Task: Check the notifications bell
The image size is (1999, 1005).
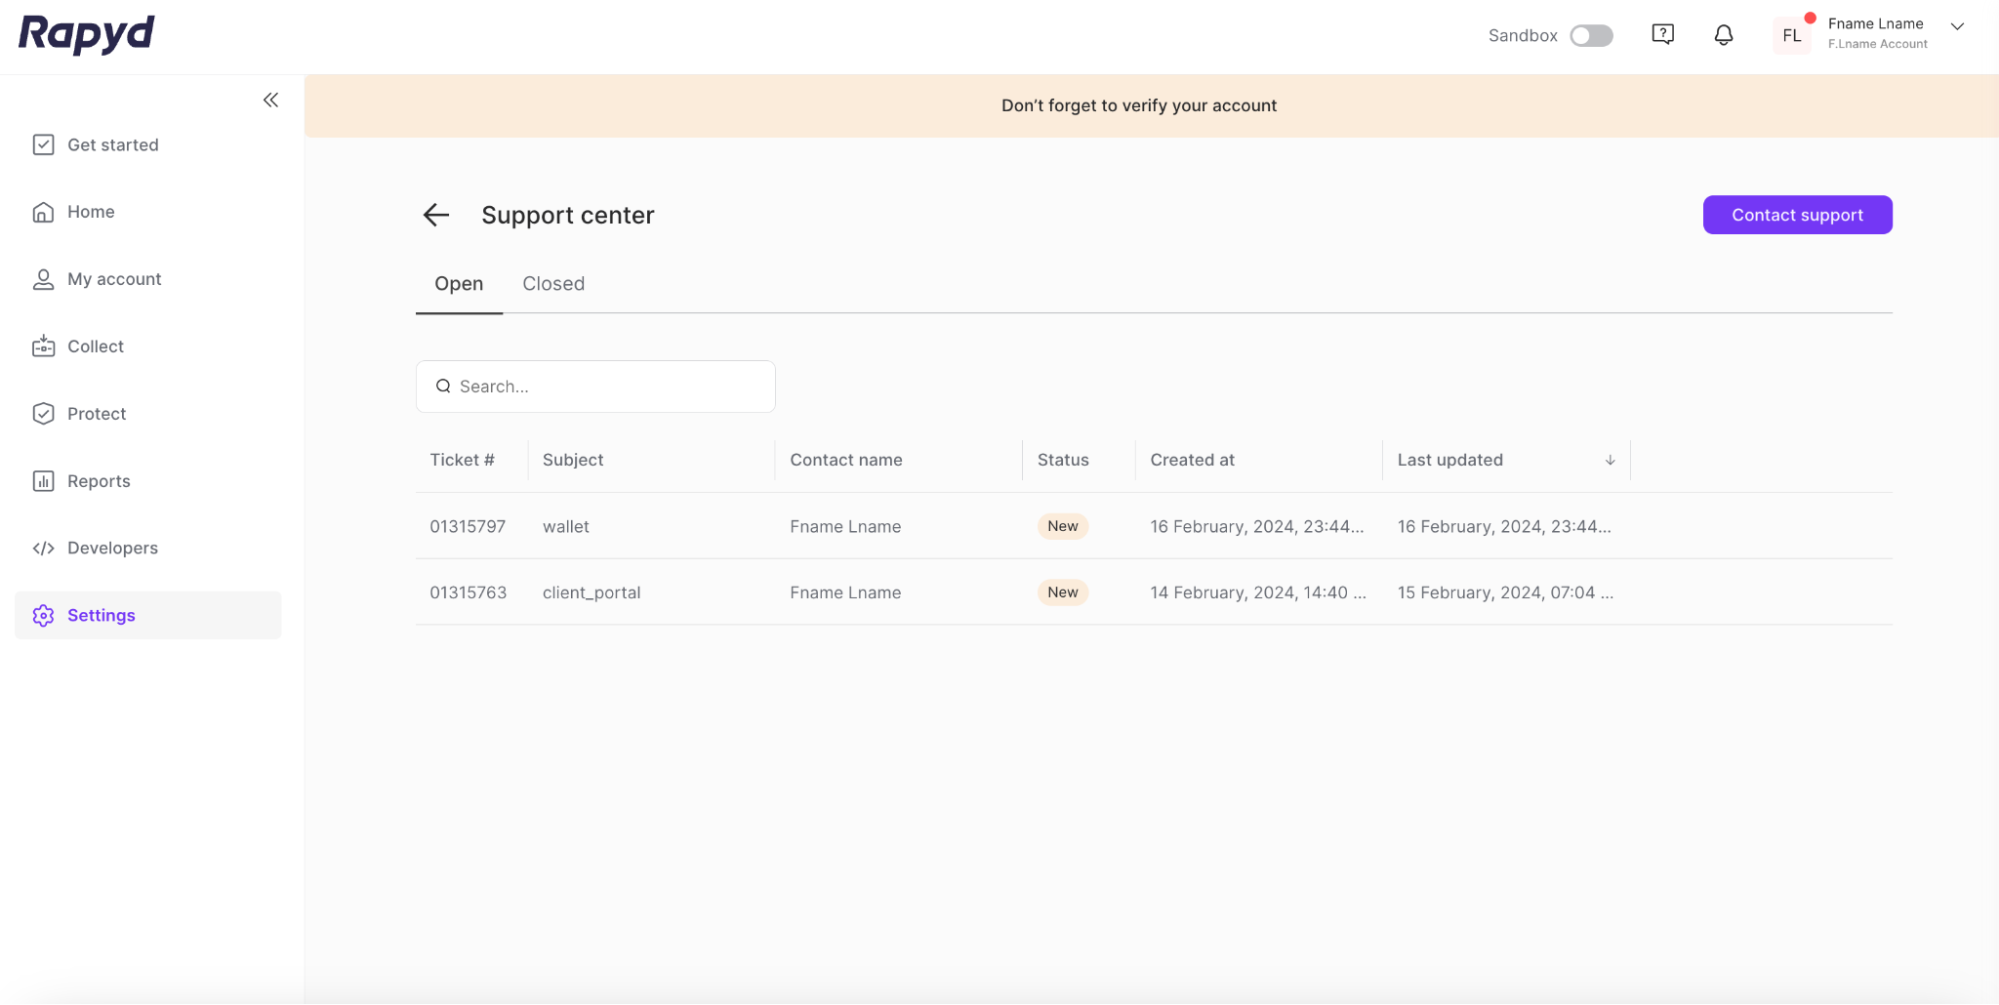Action: pyautogui.click(x=1723, y=33)
